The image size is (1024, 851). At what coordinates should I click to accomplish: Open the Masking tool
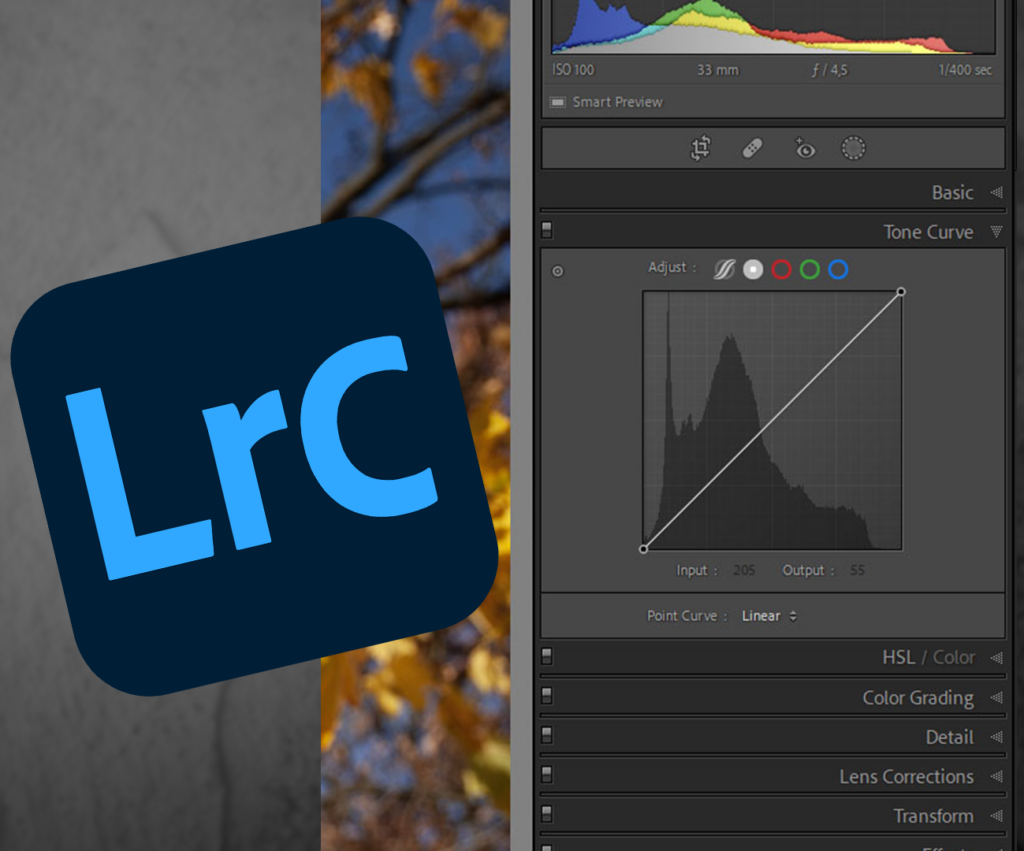click(855, 148)
